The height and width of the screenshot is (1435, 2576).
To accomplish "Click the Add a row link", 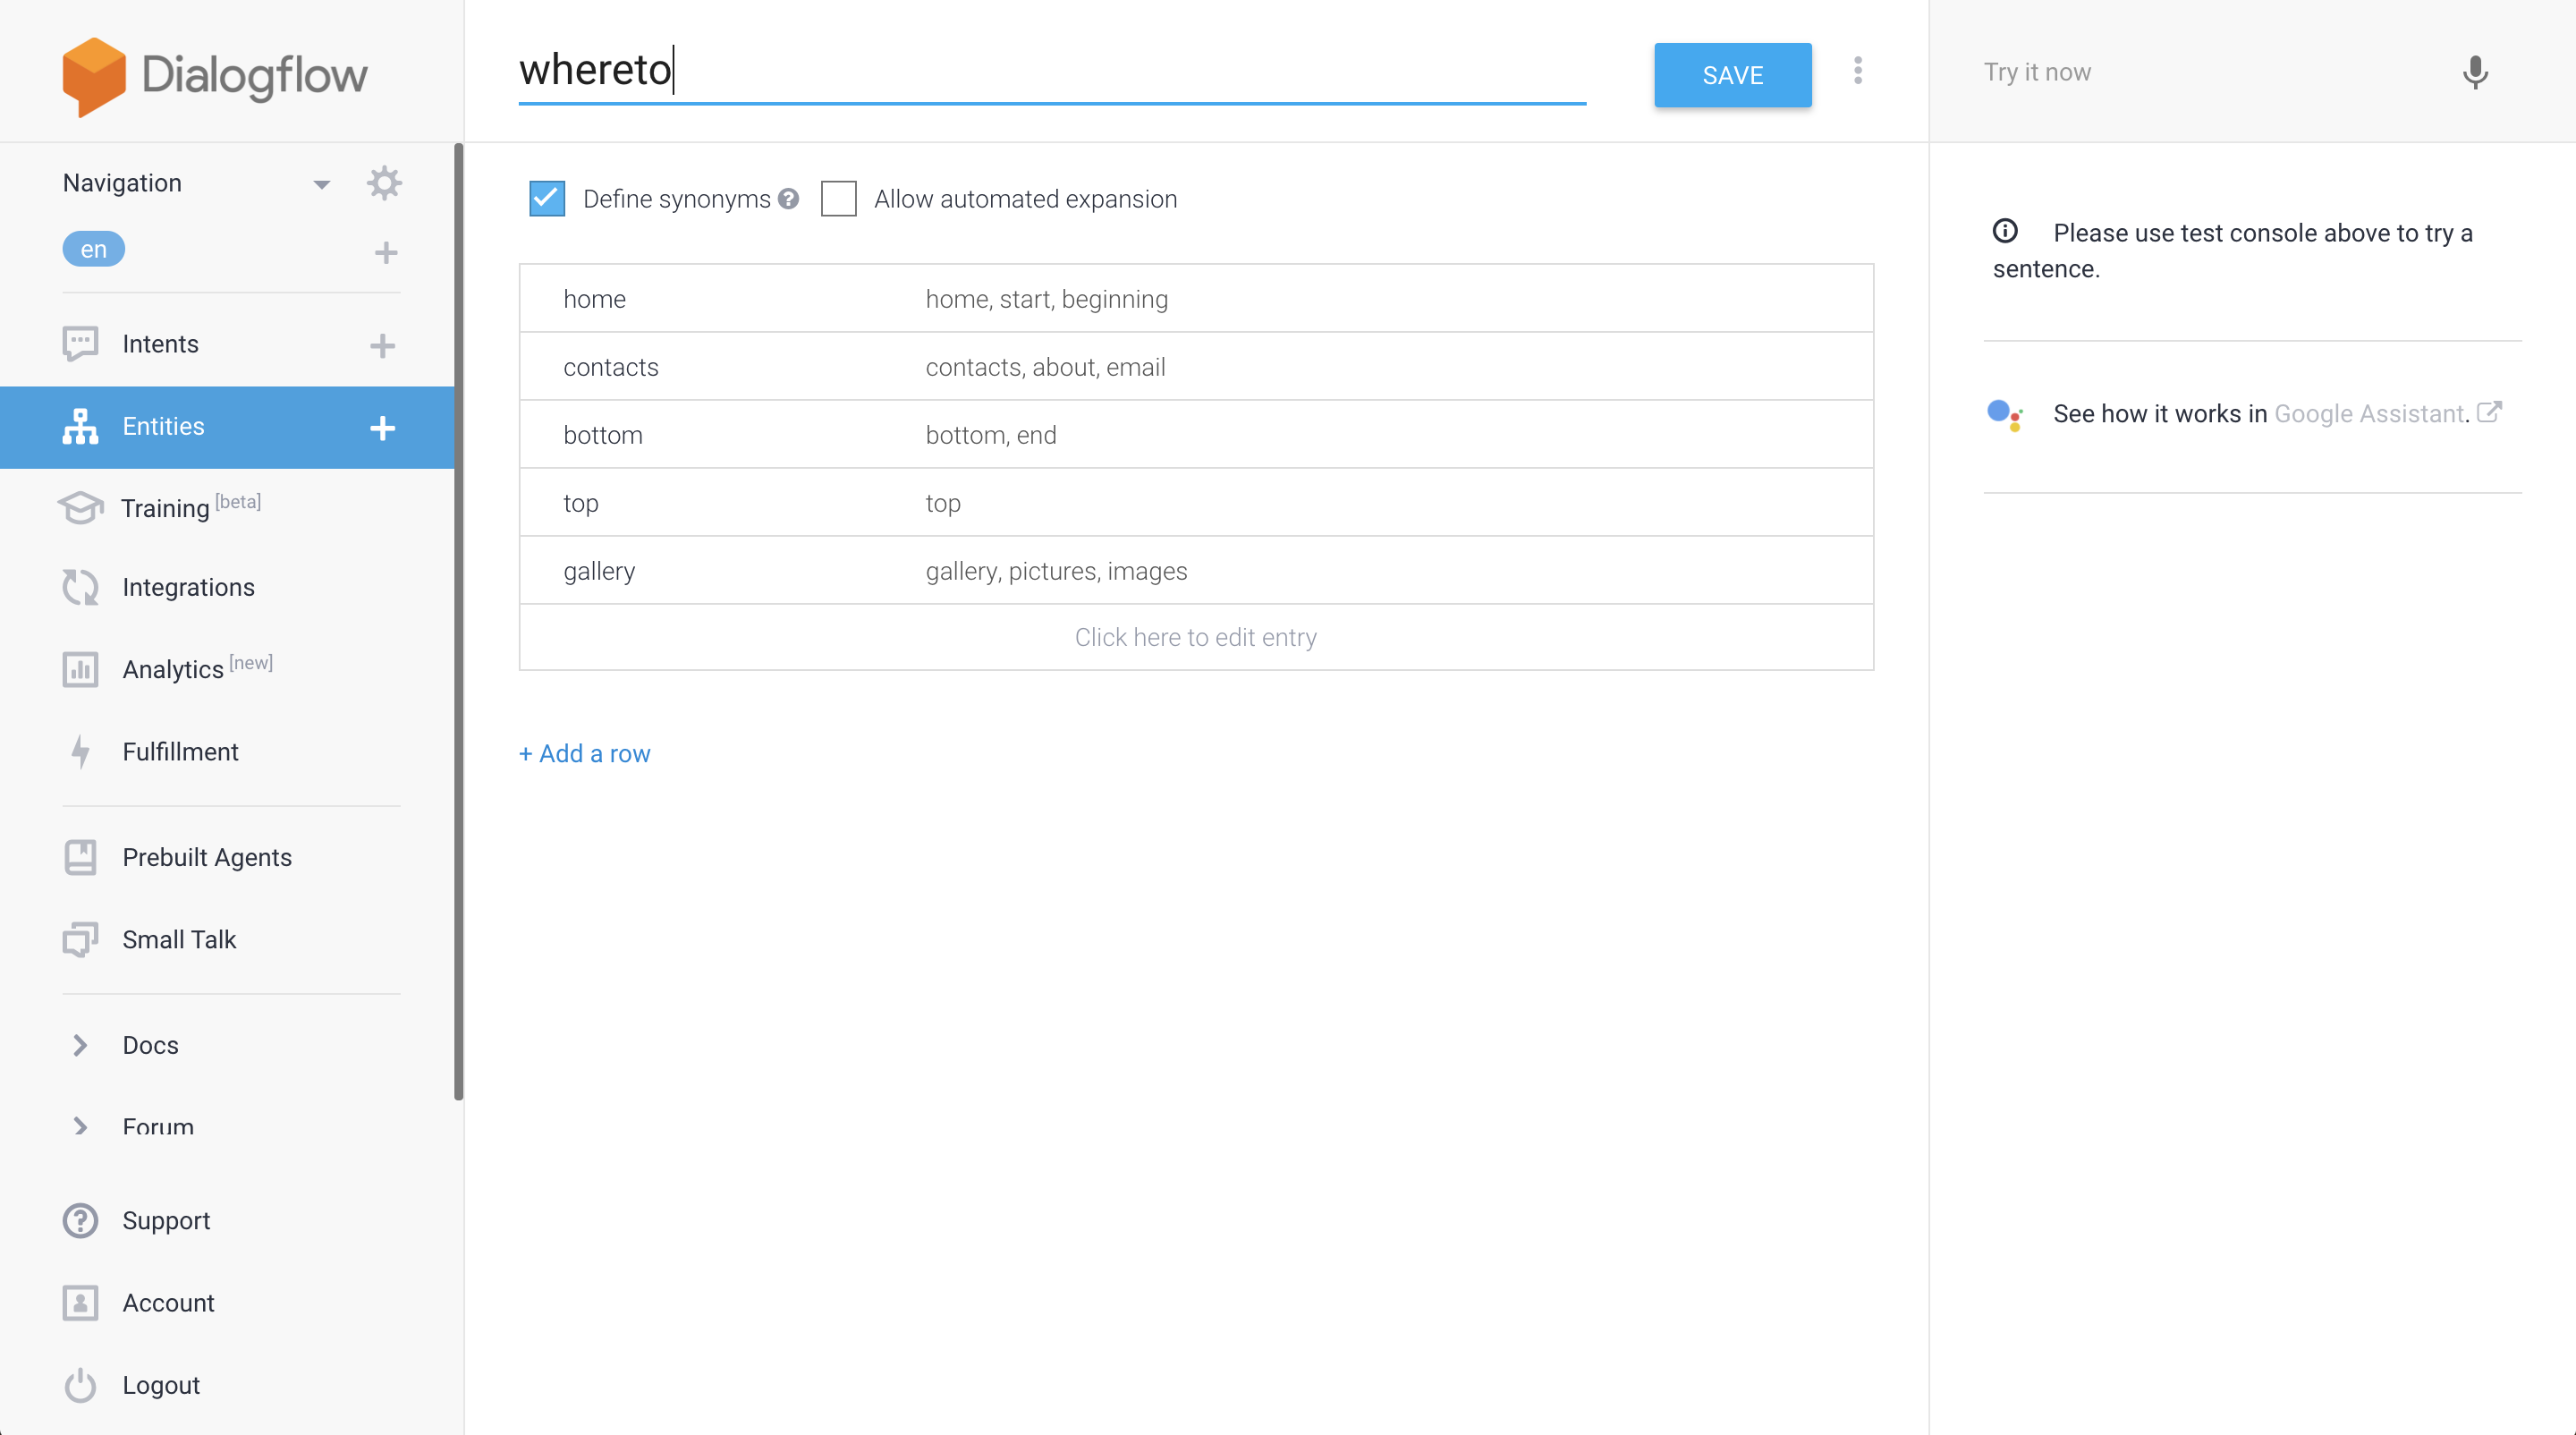I will pyautogui.click(x=584, y=753).
